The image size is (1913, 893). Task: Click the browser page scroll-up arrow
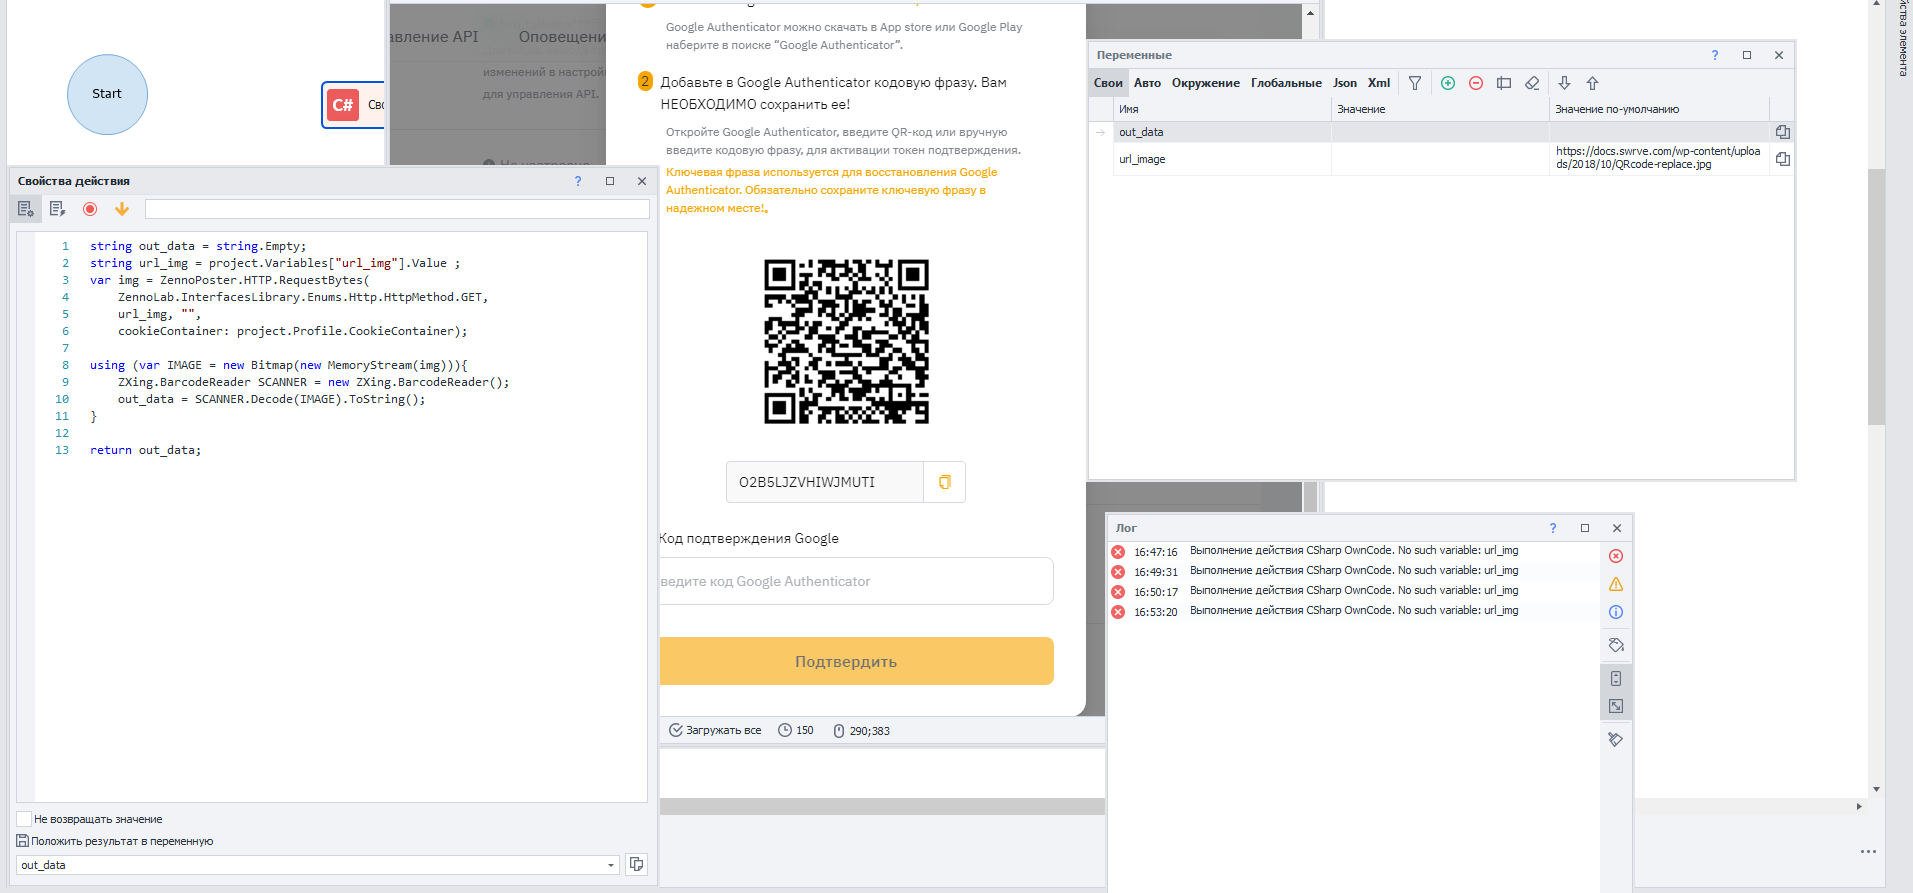[x=1310, y=13]
